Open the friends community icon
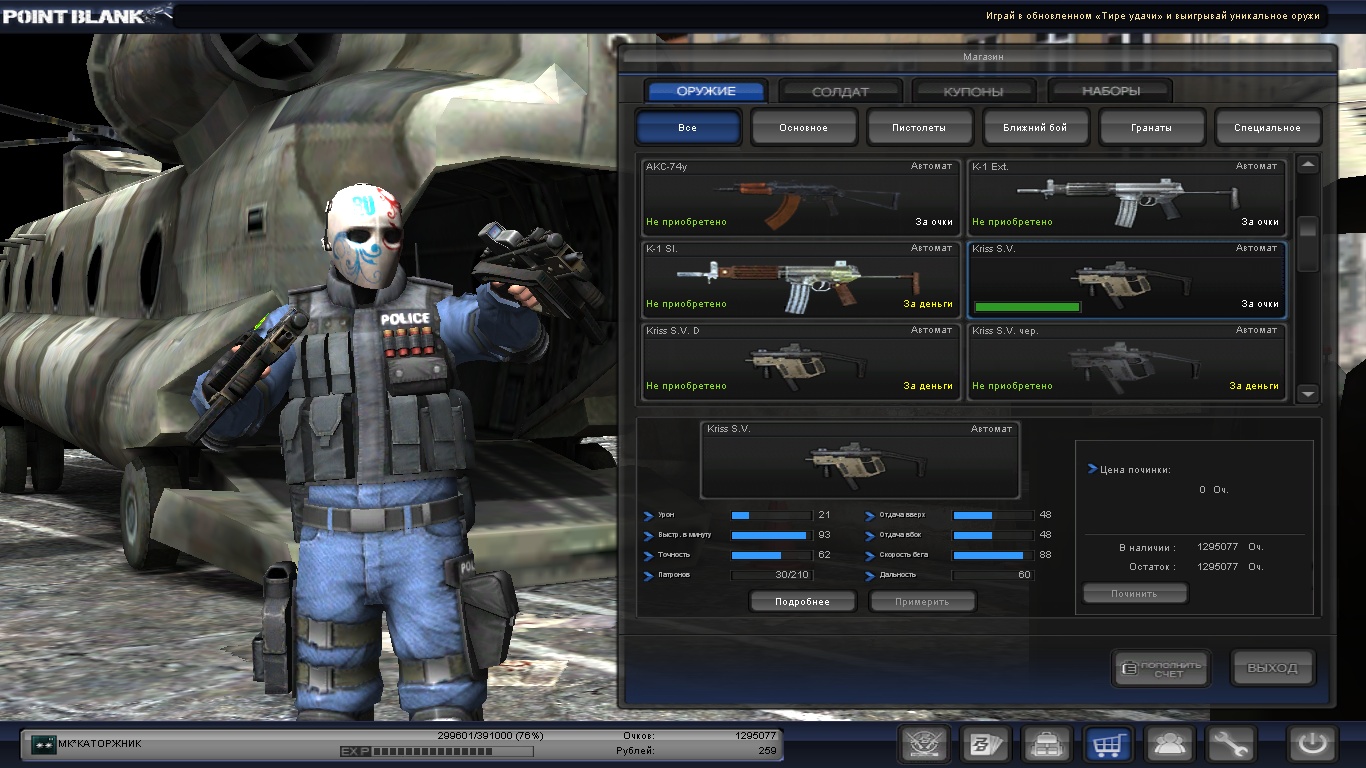Image resolution: width=1366 pixels, height=768 pixels. pyautogui.click(x=1172, y=744)
